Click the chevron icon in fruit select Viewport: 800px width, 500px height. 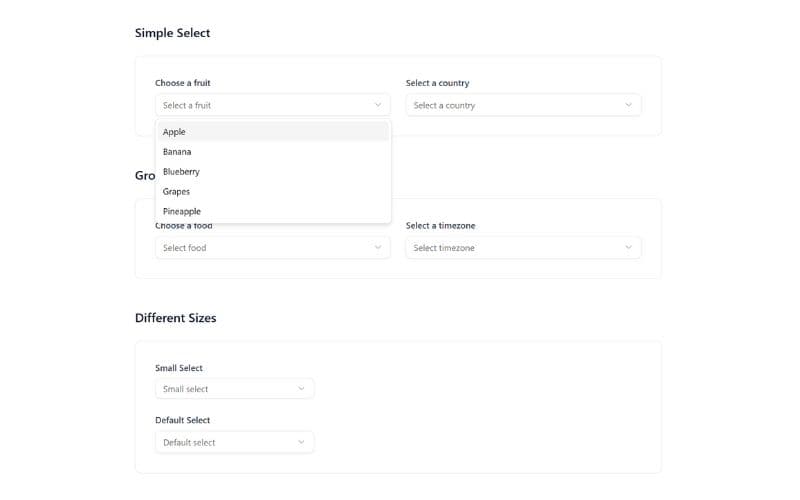pos(378,105)
